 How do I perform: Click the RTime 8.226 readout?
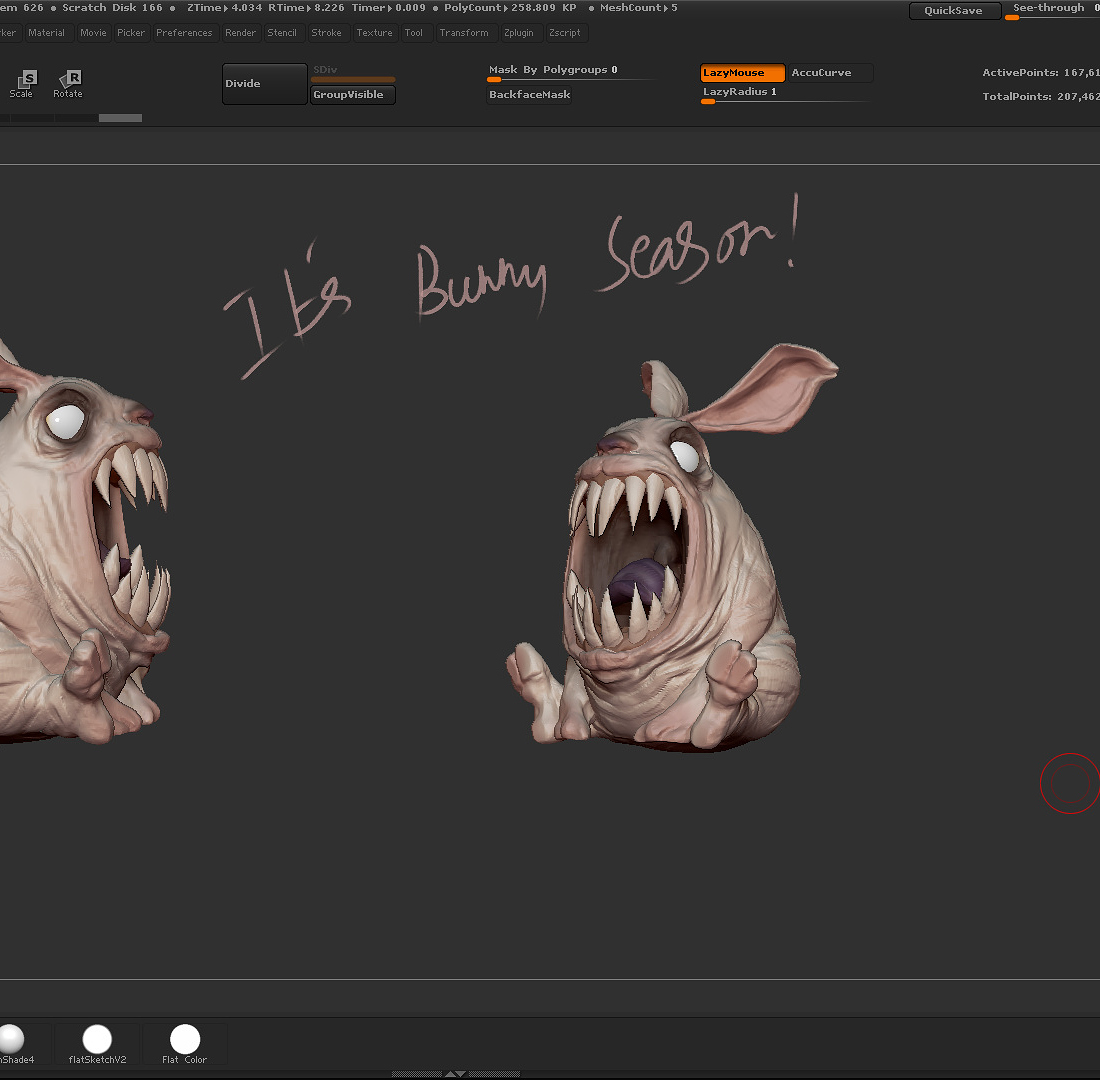coord(307,8)
